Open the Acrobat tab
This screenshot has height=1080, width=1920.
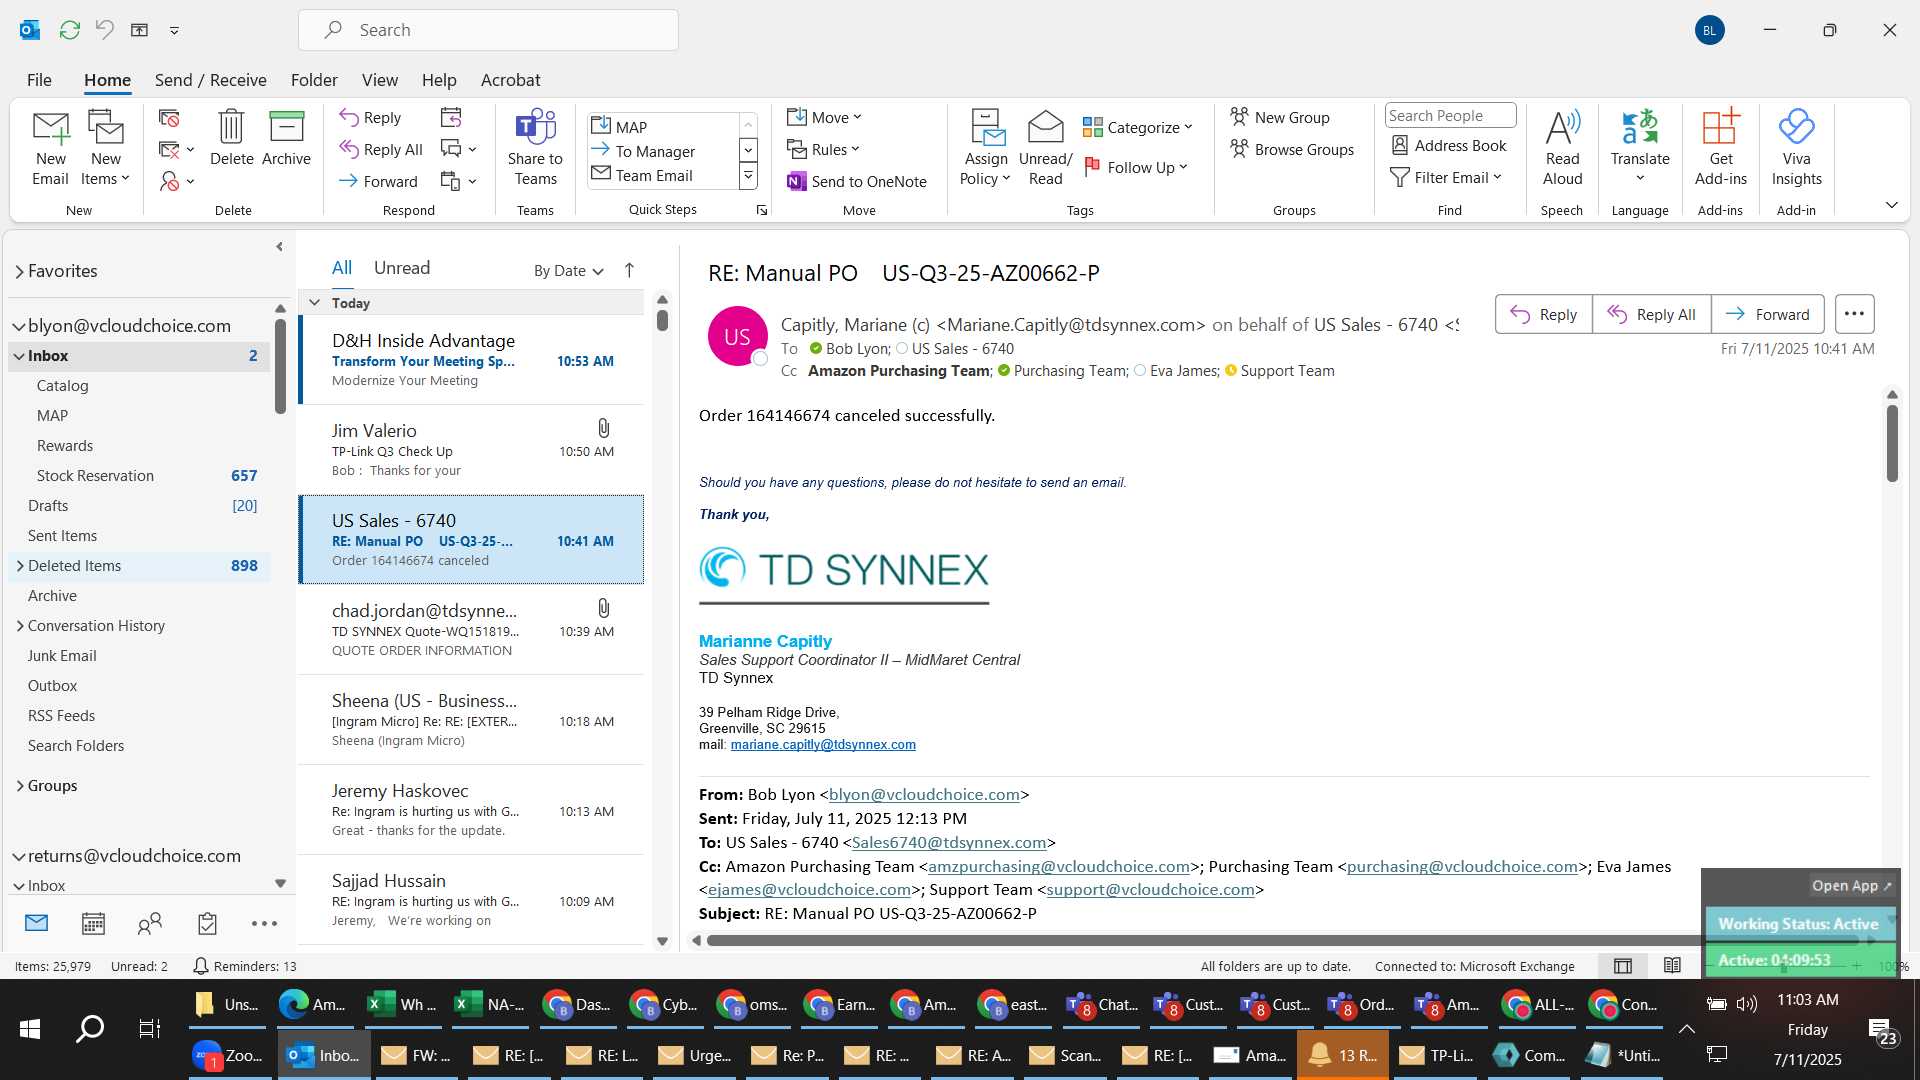(510, 80)
